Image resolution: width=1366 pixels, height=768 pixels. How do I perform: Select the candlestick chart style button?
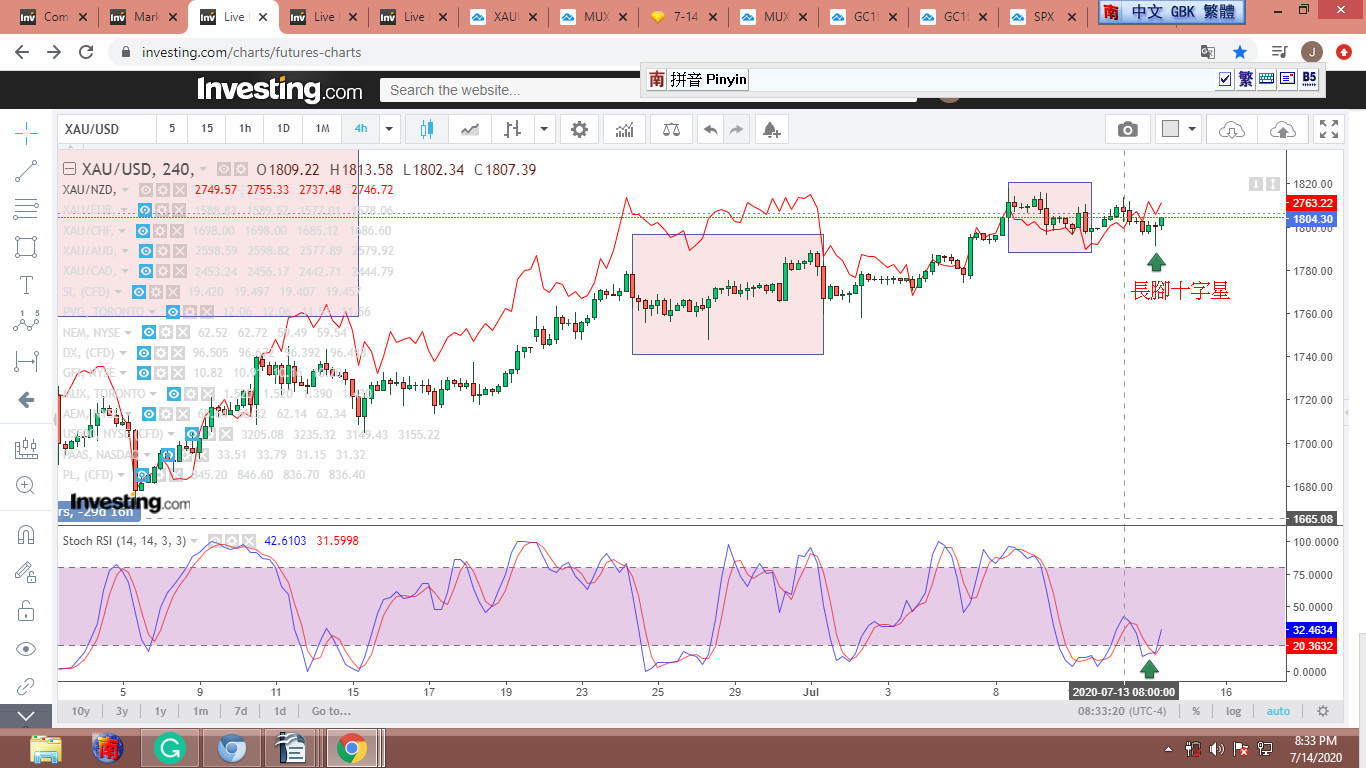428,129
